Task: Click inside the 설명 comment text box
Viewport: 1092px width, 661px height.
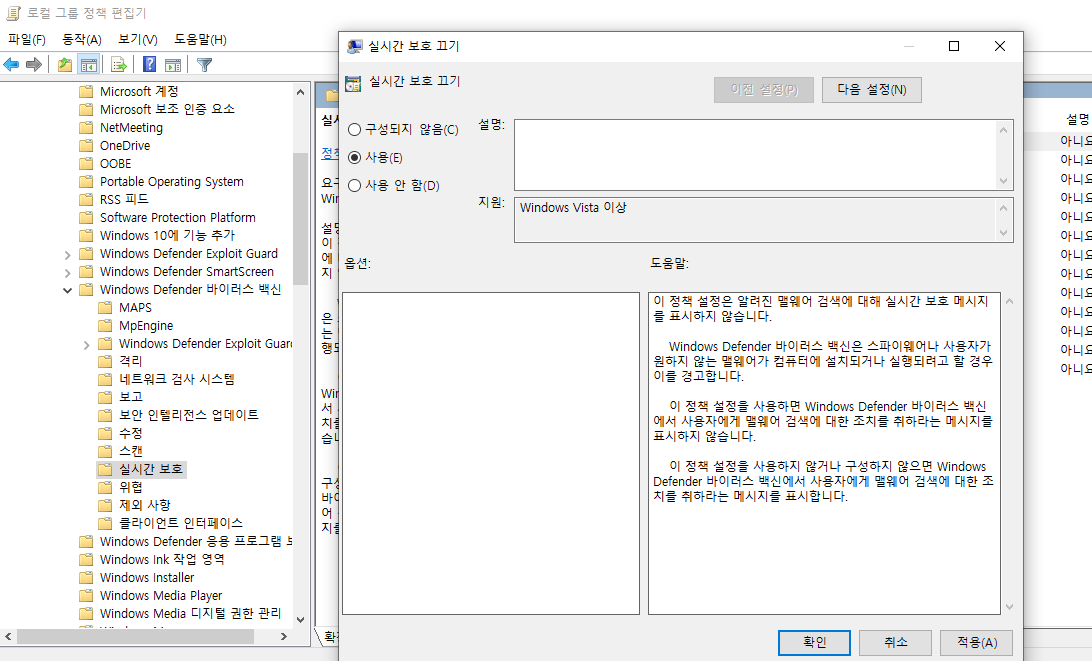Action: [756, 155]
